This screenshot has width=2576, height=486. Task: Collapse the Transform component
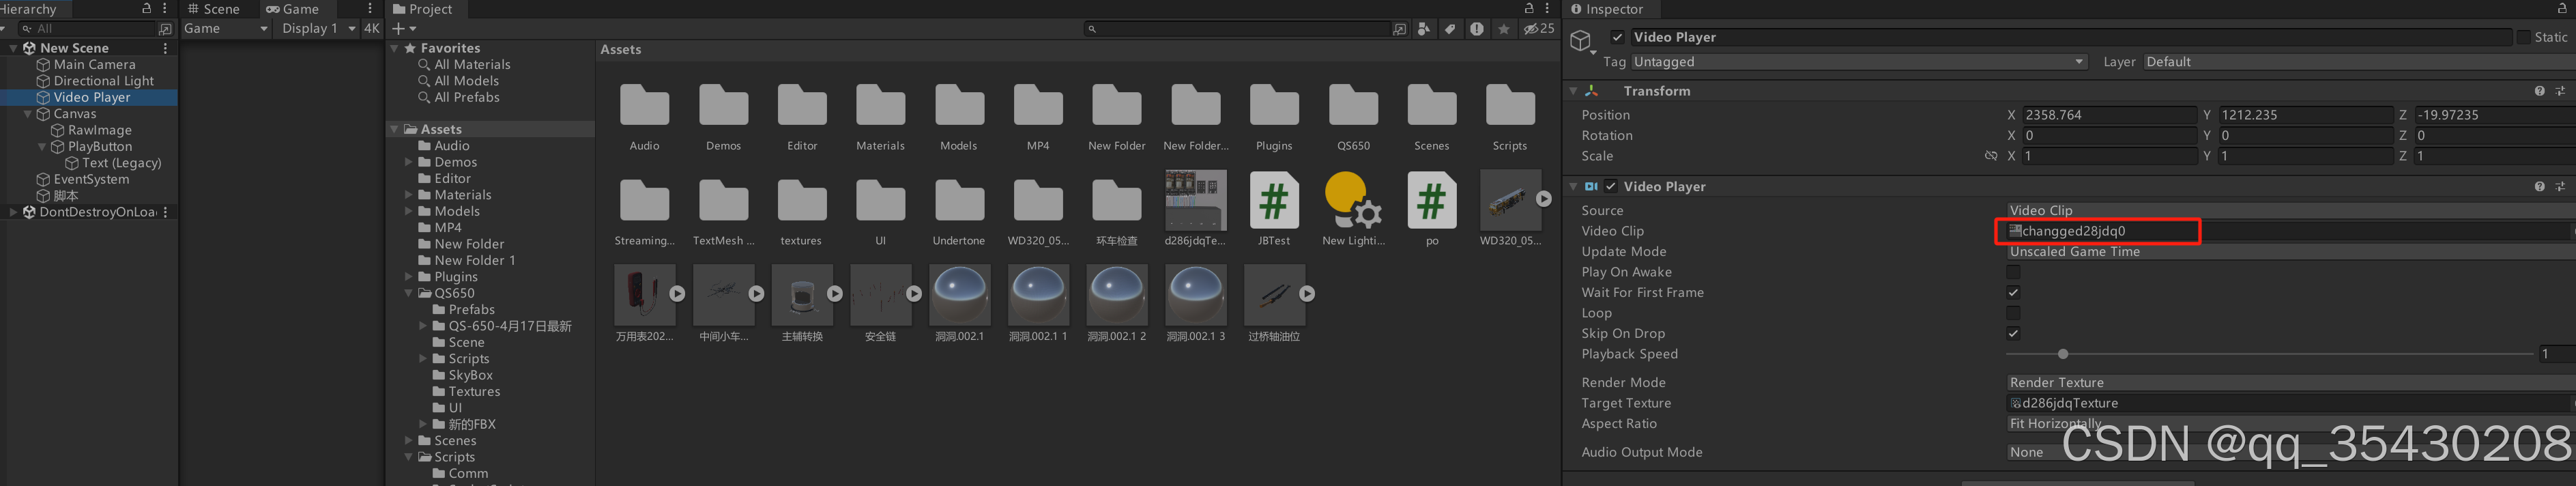tap(1574, 91)
